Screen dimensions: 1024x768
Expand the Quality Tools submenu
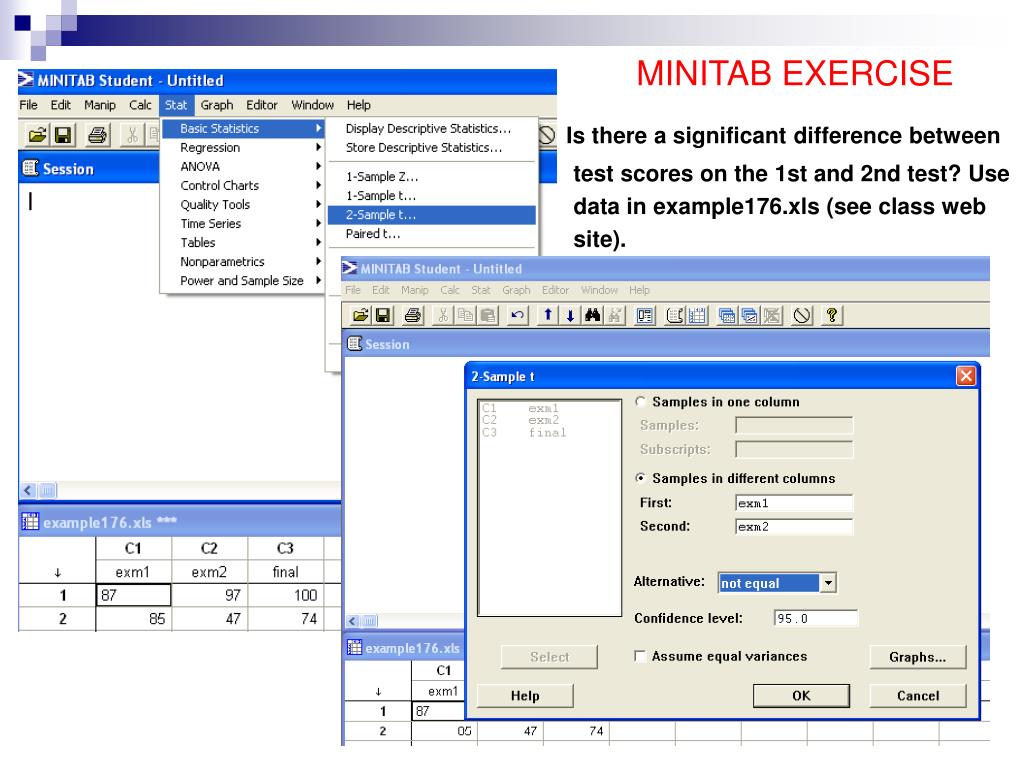point(243,204)
